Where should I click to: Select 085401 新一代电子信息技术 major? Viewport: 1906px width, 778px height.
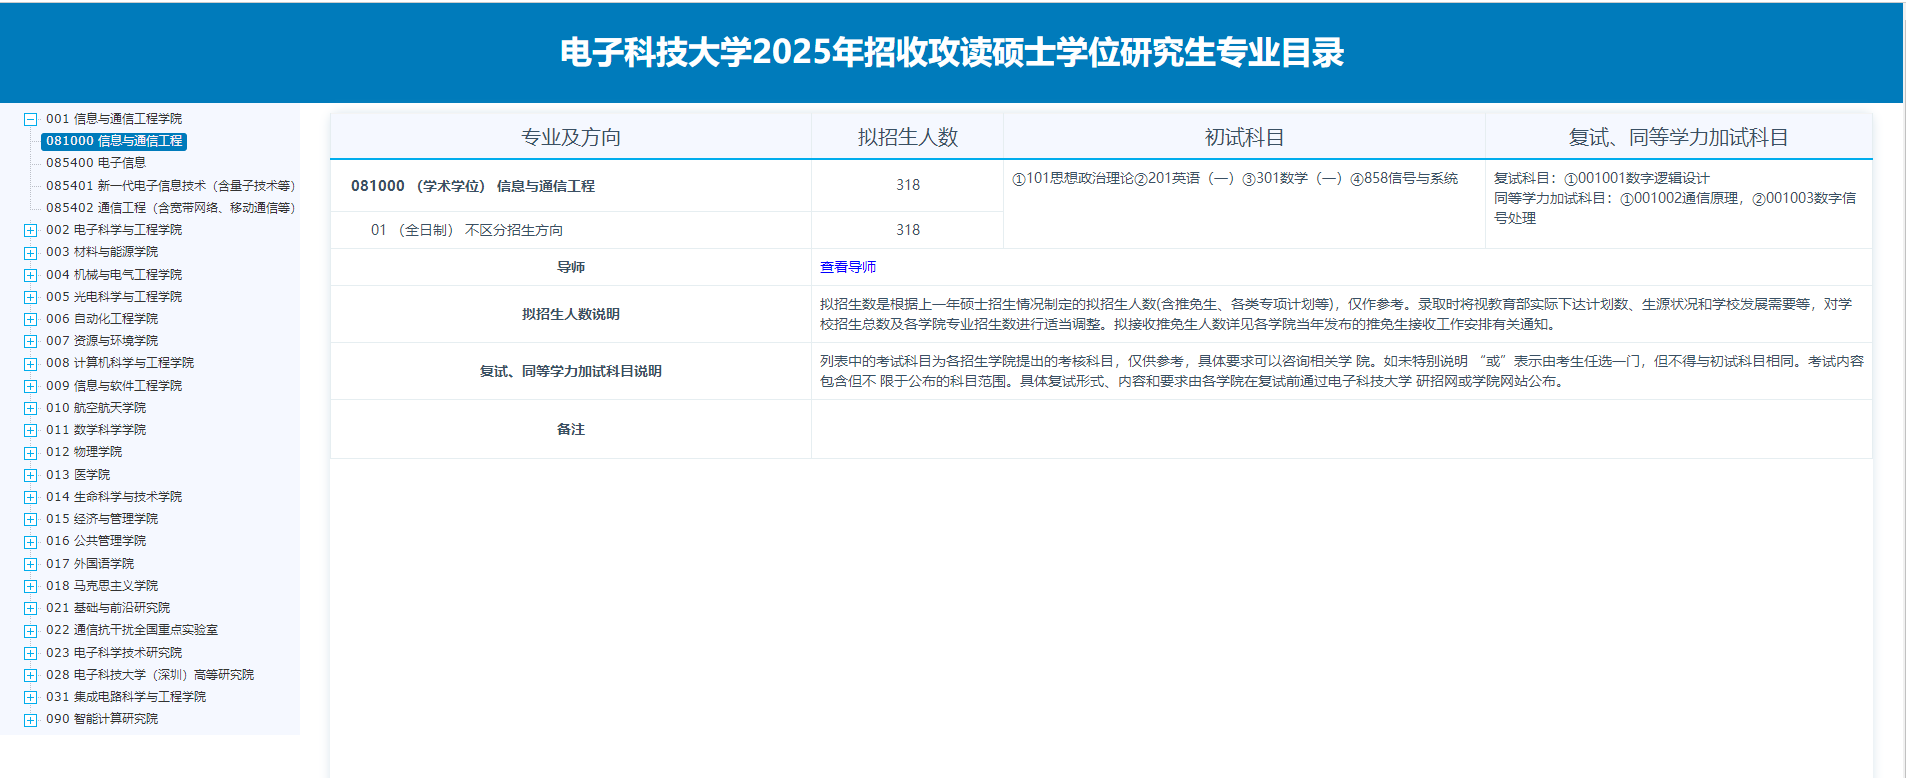pos(170,186)
